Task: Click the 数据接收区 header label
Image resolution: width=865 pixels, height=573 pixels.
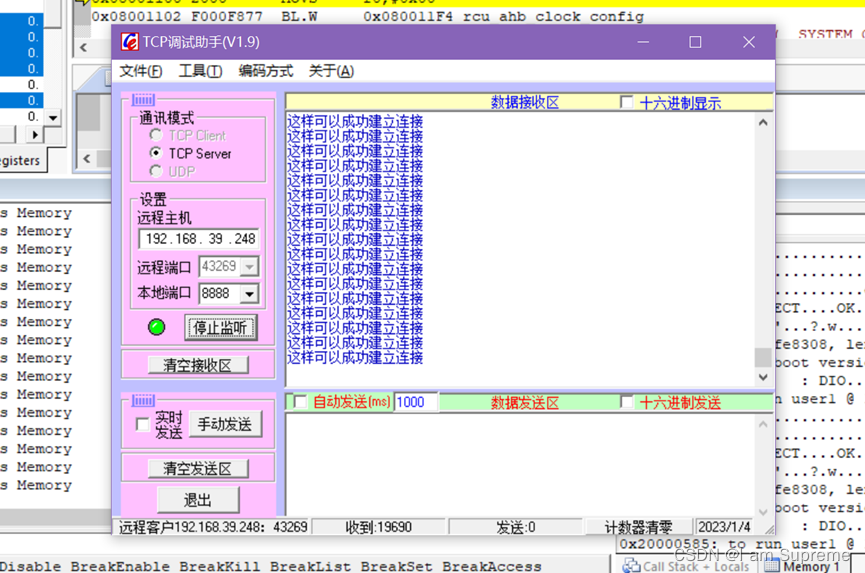Action: (525, 102)
